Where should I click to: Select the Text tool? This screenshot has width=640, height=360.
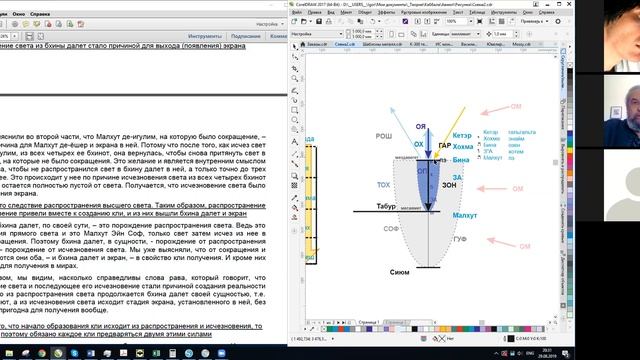click(295, 142)
